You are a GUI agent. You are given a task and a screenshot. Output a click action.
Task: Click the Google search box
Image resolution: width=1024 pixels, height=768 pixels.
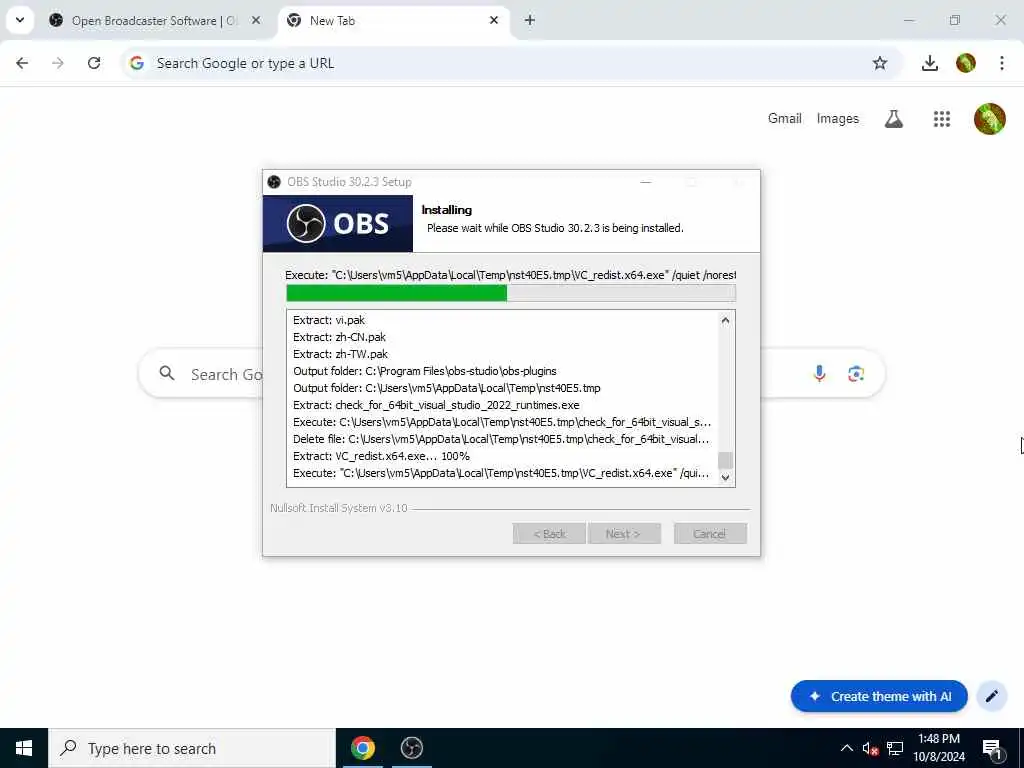[511, 374]
